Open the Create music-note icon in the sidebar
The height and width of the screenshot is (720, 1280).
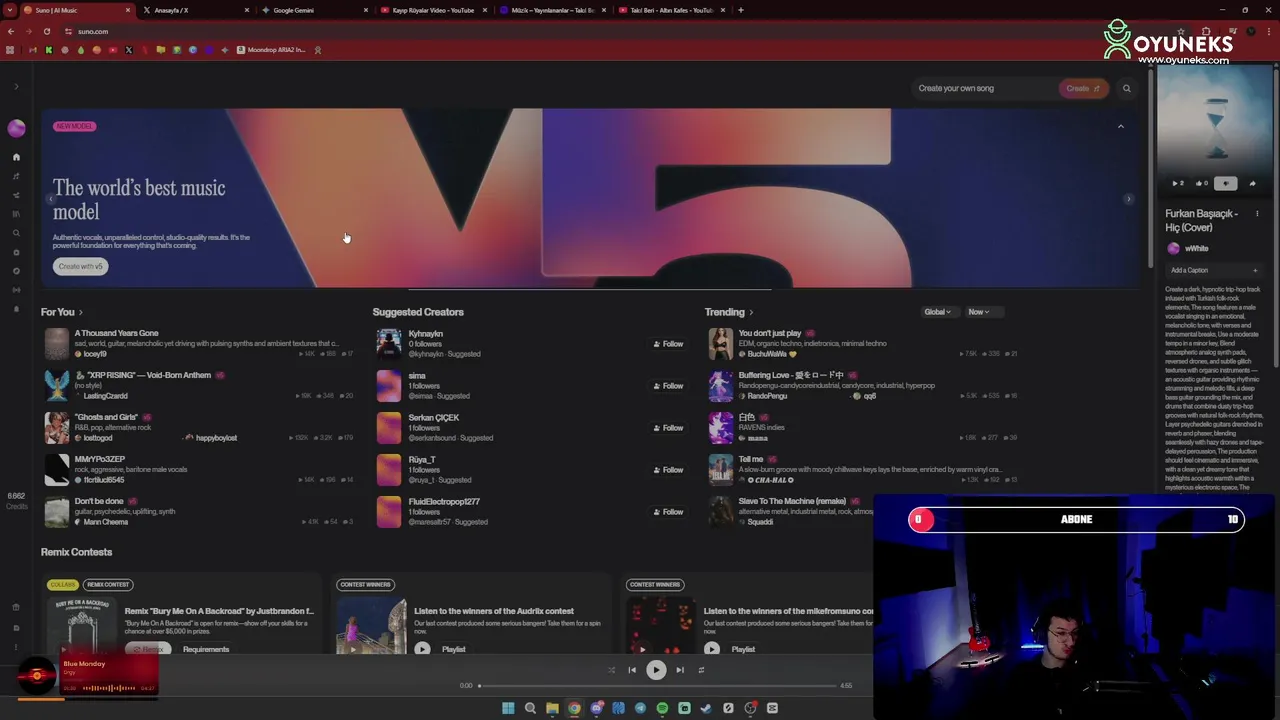16,176
